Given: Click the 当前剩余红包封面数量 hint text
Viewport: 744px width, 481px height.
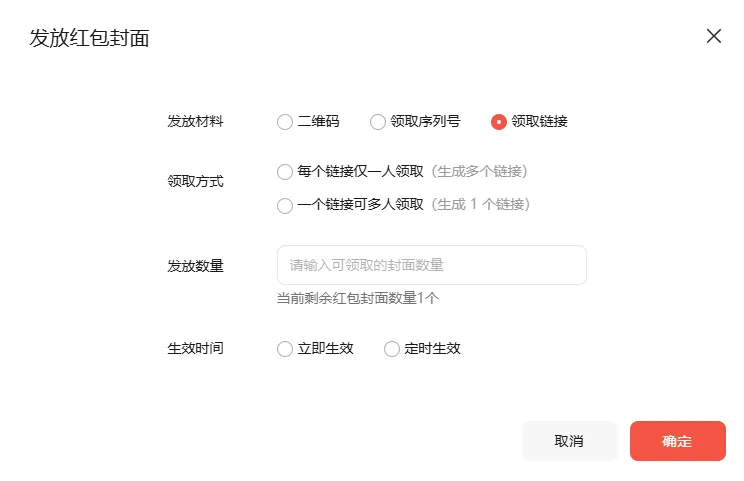Looking at the screenshot, I should point(358,298).
